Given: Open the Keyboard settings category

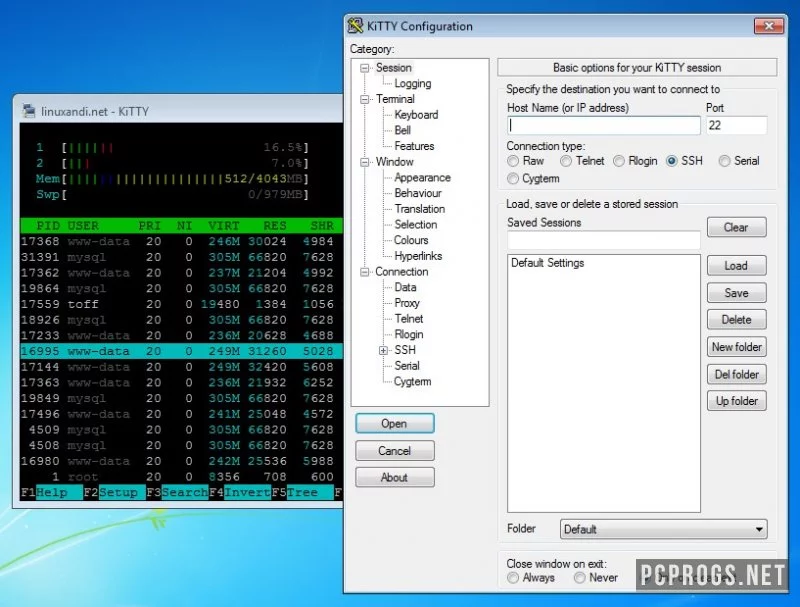Looking at the screenshot, I should (x=416, y=115).
